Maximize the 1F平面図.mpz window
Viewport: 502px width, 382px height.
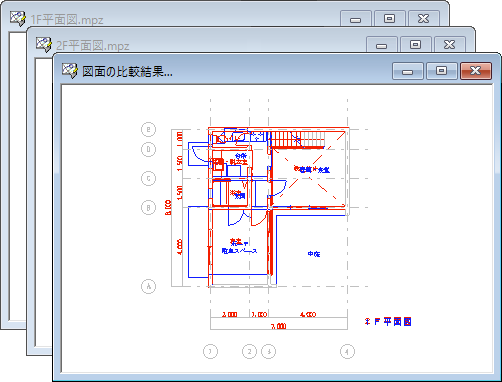pos(389,19)
